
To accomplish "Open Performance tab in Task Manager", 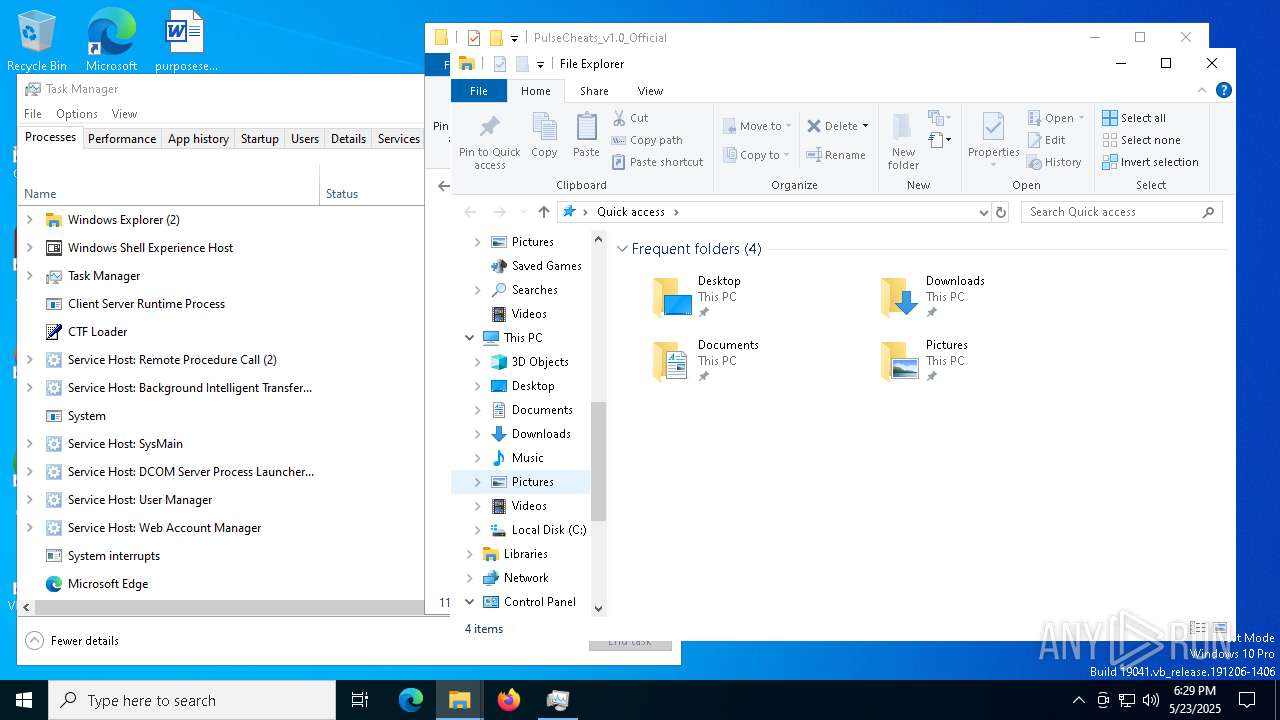I will click(122, 139).
